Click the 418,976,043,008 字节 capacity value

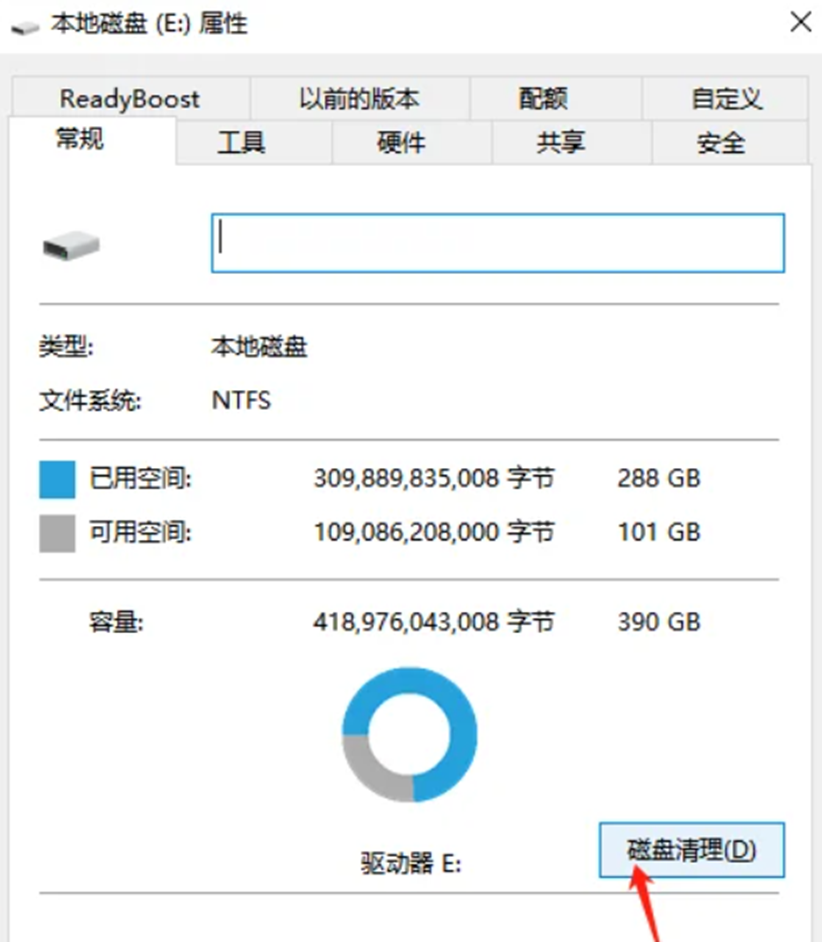[x=434, y=622]
